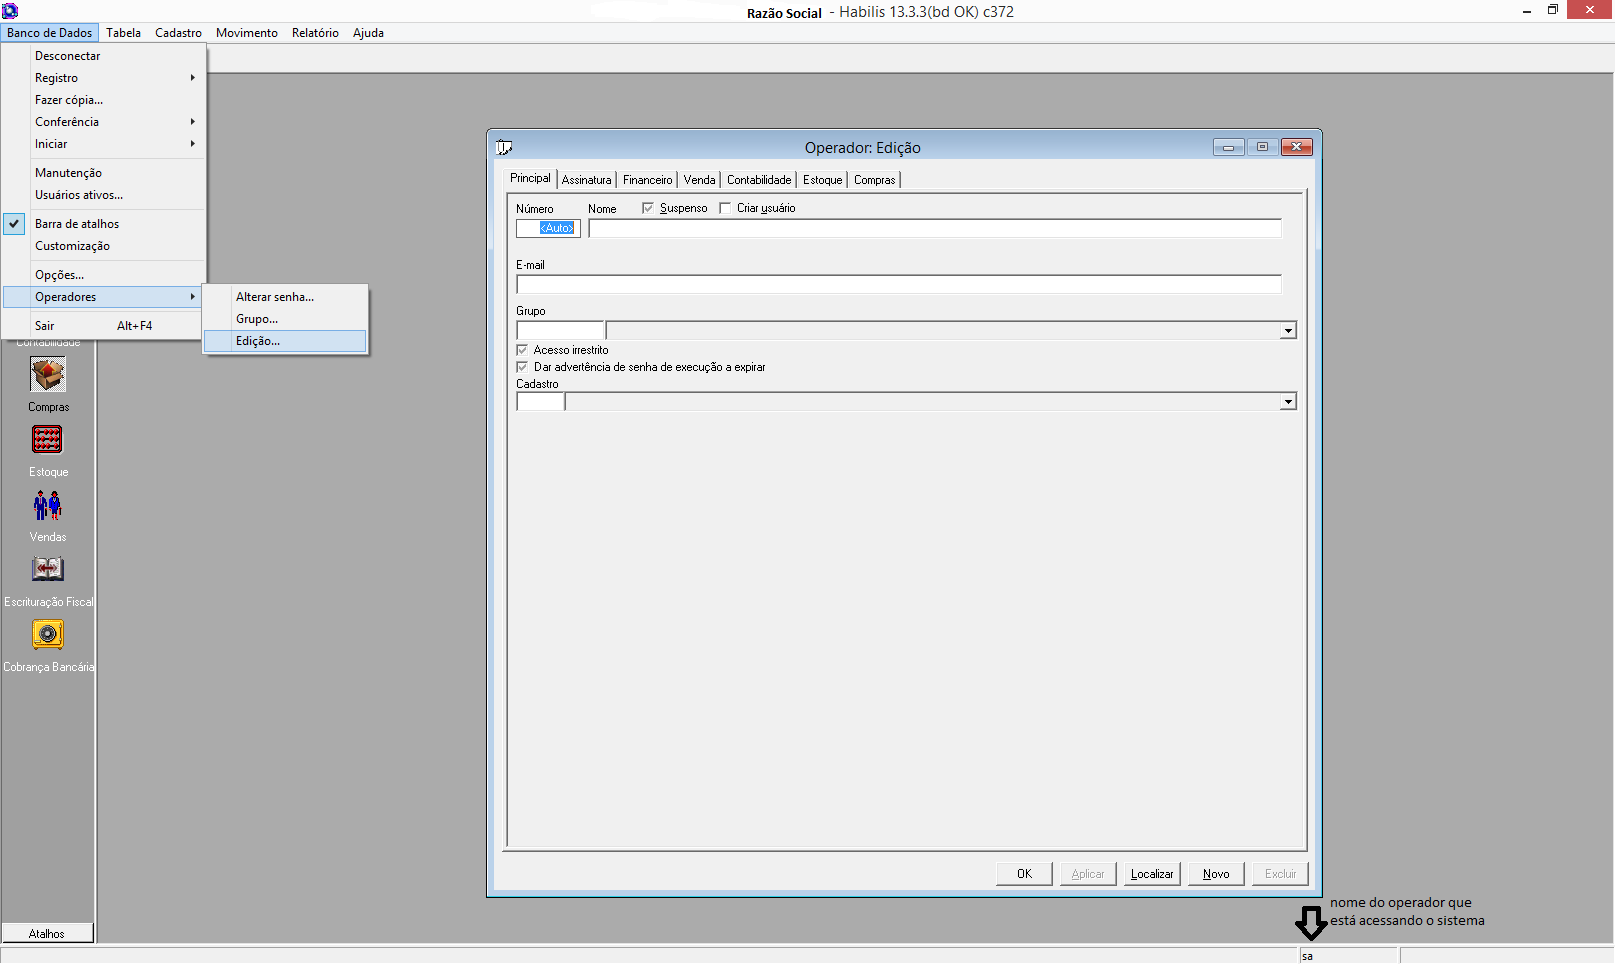Enable the Criar usuário checkbox
Viewport: 1615px width, 964px height.
tap(725, 208)
